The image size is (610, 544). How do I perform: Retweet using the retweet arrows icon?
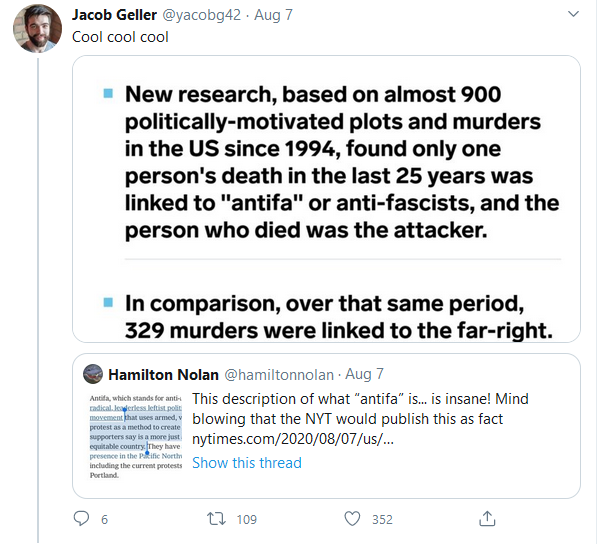click(216, 519)
